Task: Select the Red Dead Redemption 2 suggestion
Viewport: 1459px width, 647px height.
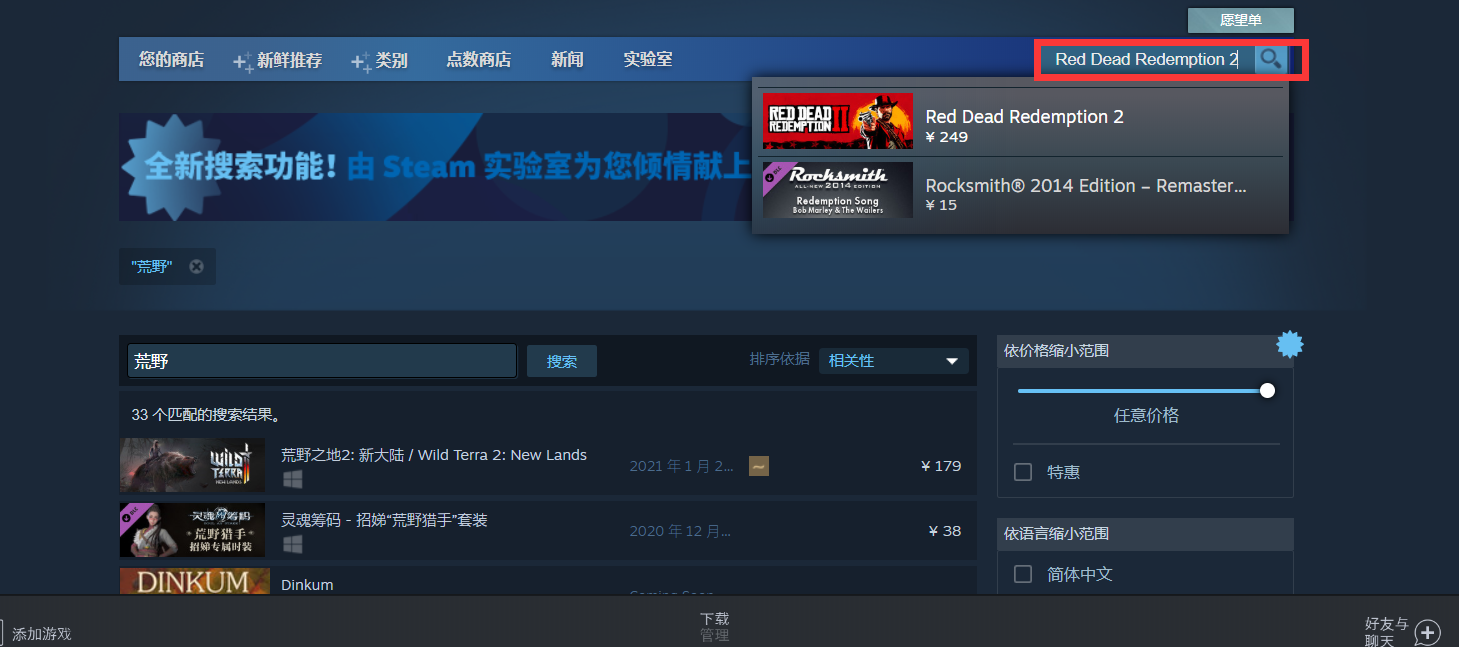Action: 1022,122
